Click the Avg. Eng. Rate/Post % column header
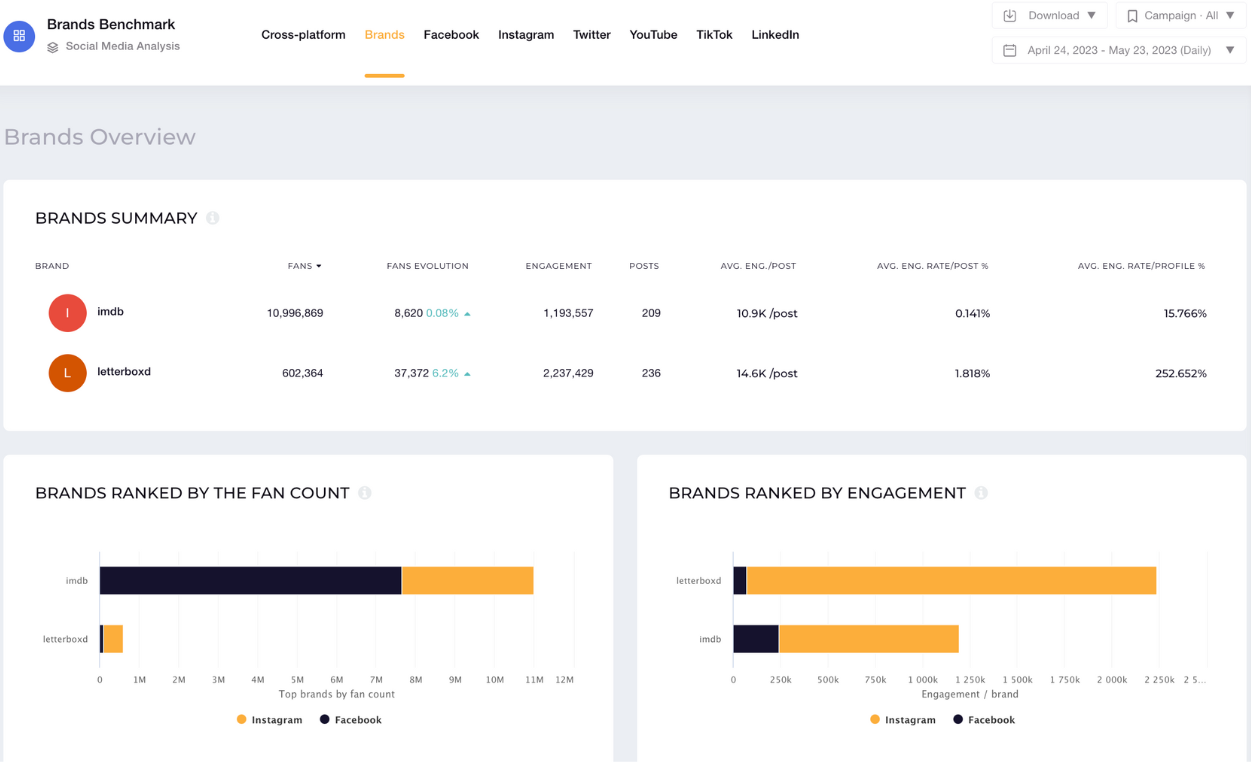Viewport: 1251px width, 763px height. pyautogui.click(x=932, y=266)
